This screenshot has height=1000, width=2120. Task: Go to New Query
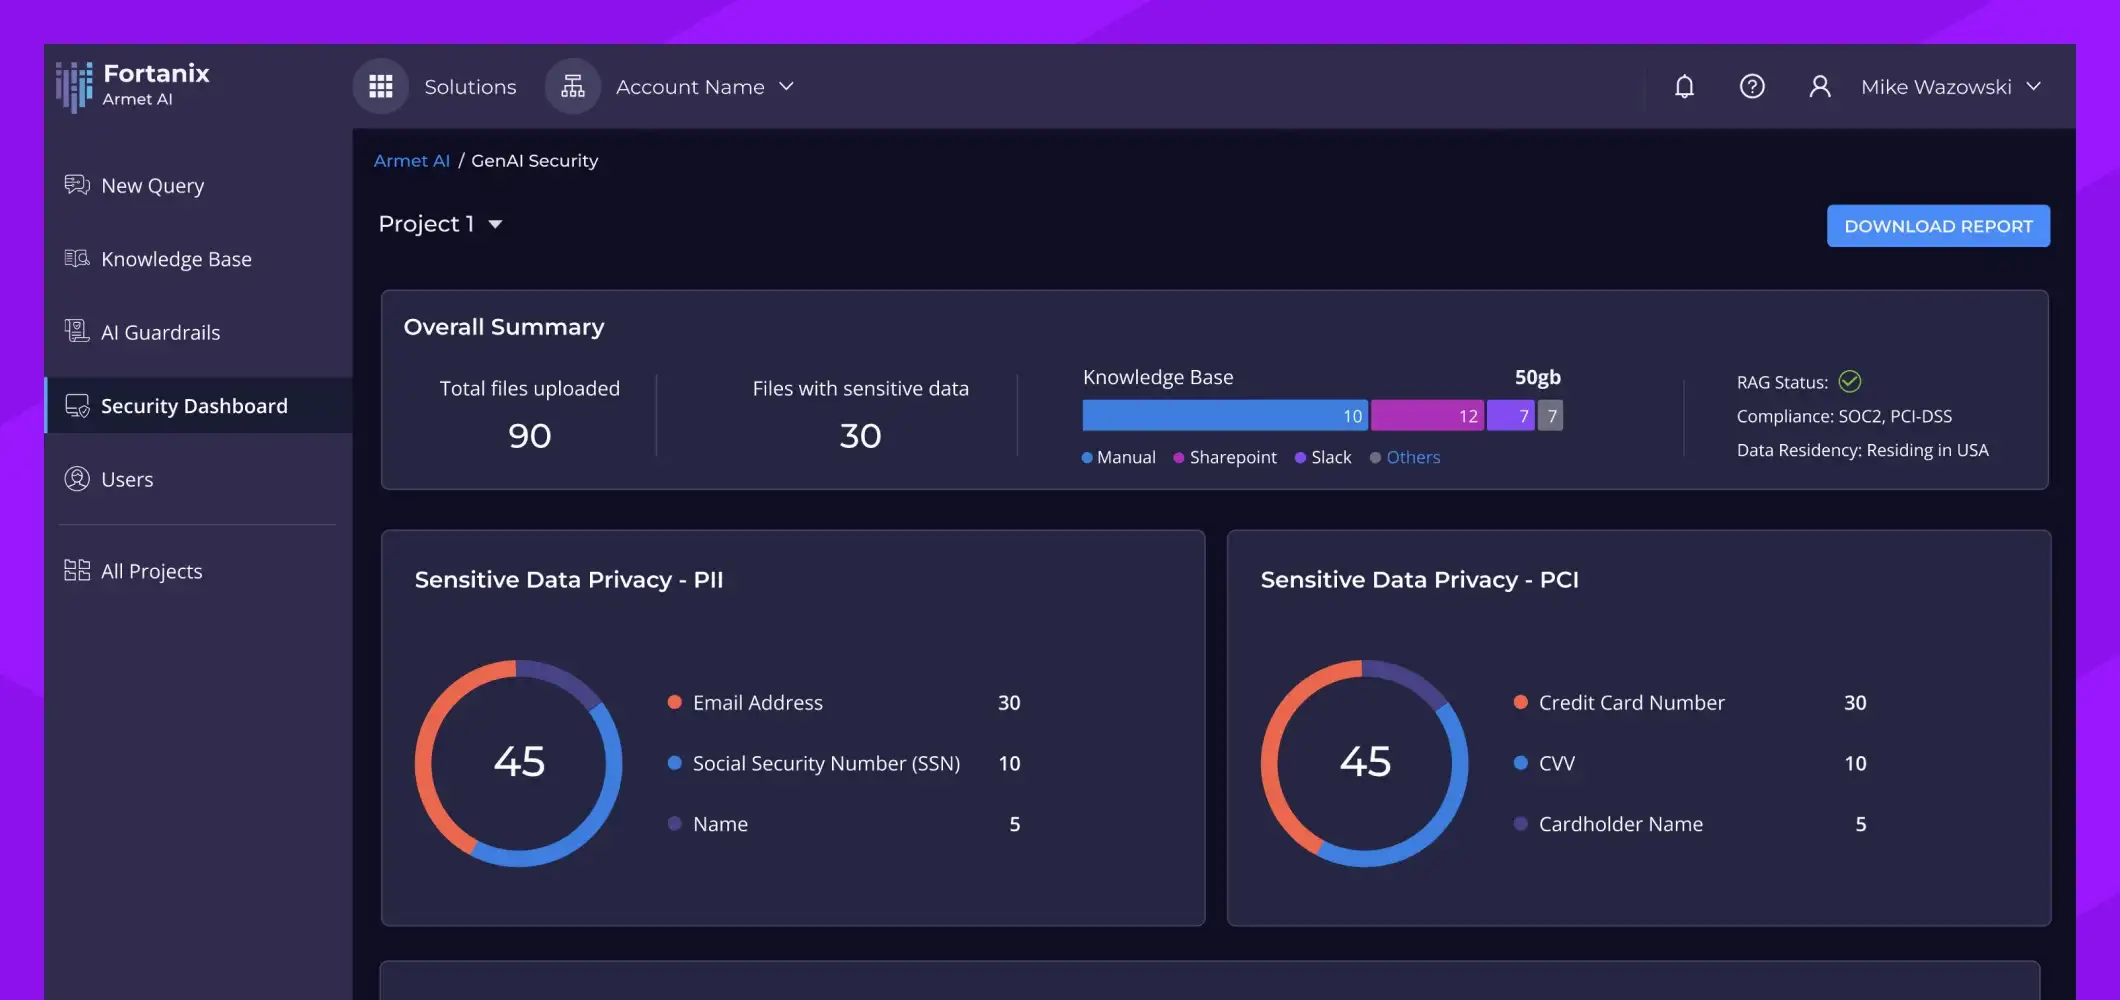click(198, 185)
